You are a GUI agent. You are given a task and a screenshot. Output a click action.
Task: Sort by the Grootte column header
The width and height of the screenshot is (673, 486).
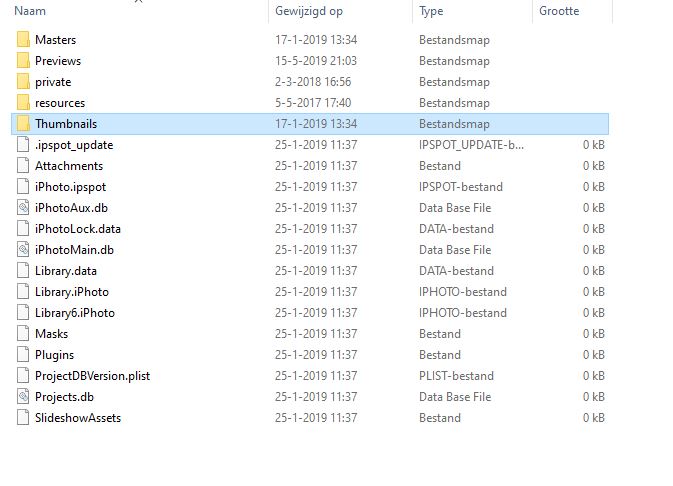(559, 11)
